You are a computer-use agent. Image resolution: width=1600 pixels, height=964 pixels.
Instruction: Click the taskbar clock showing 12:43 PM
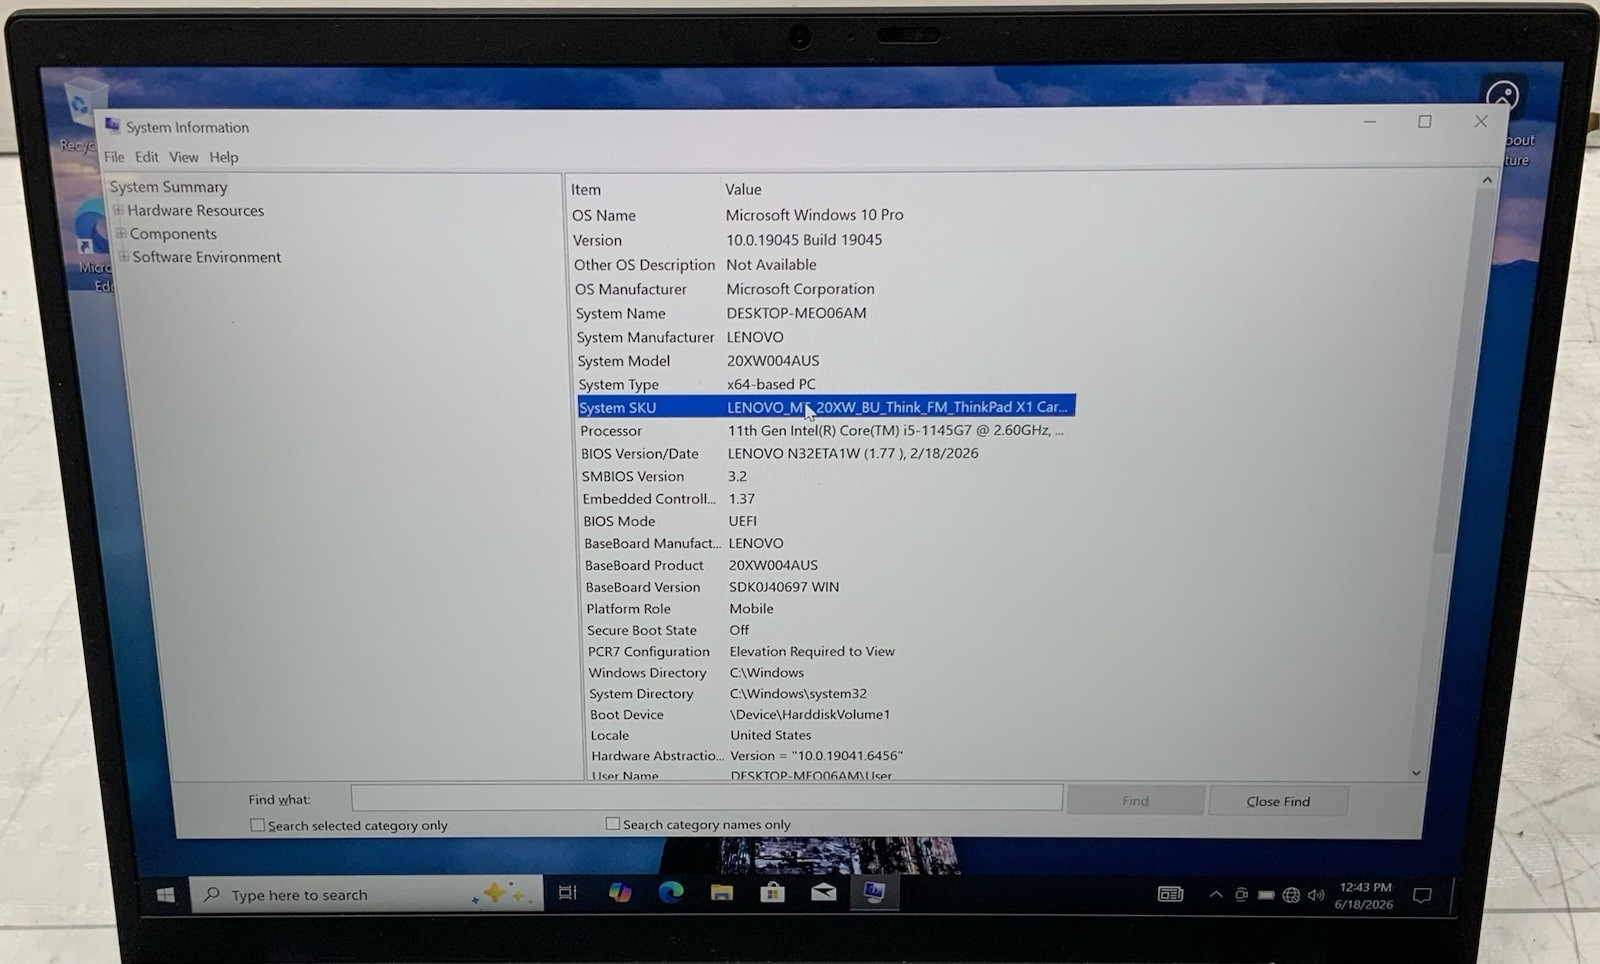click(x=1364, y=895)
